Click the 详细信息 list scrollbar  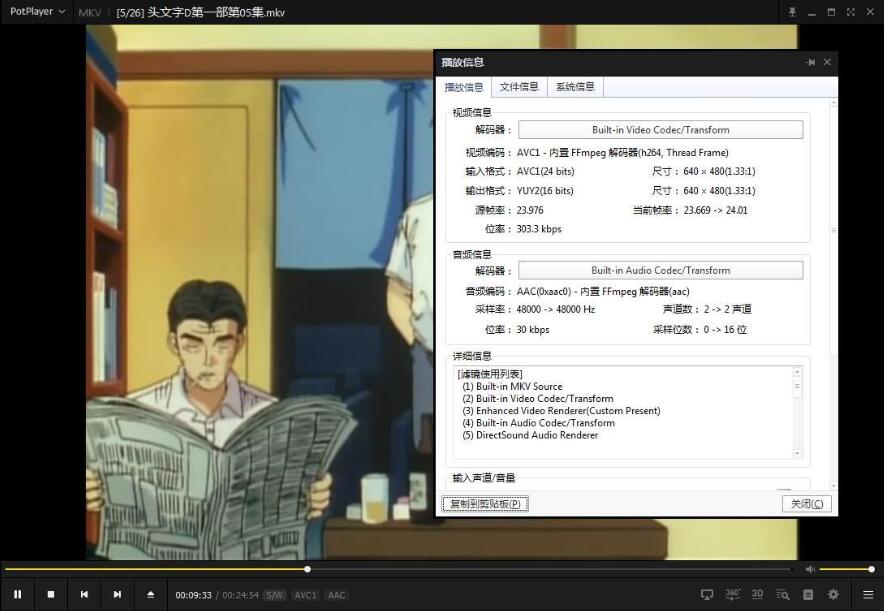point(798,410)
